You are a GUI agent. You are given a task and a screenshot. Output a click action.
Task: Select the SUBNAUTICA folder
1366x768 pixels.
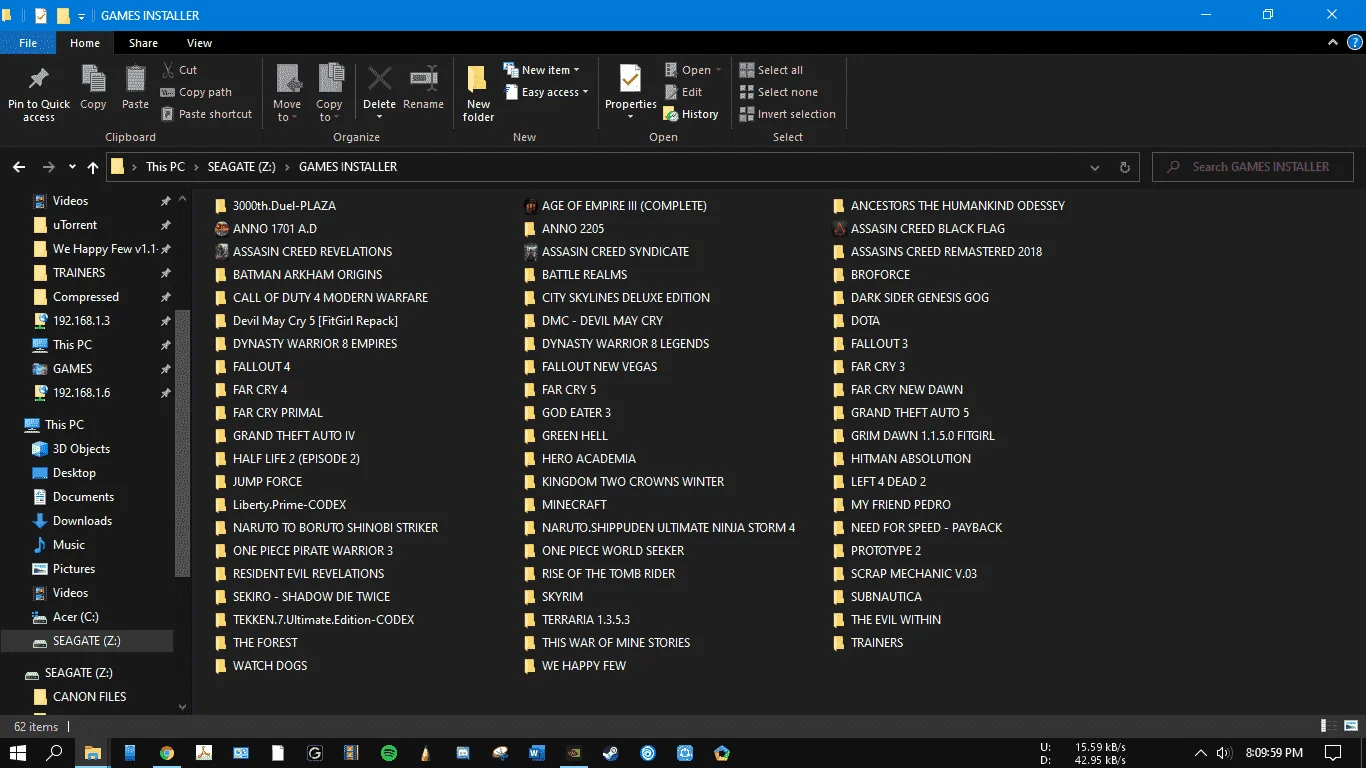pos(886,597)
